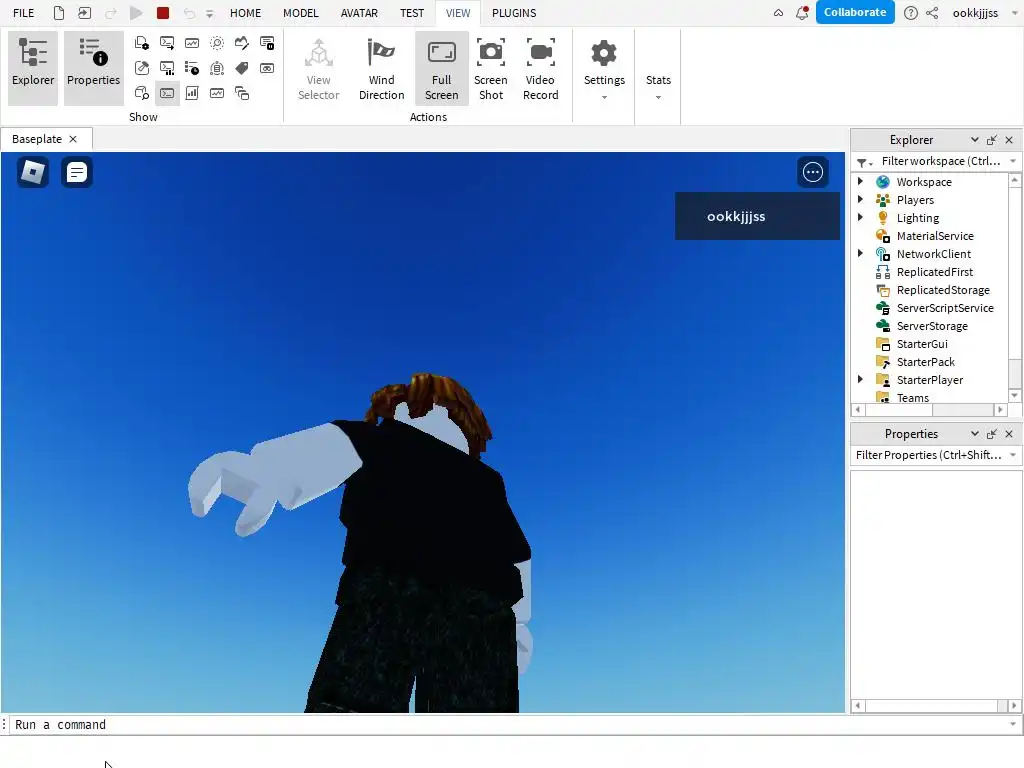Open the Terrain Editor icon
Image resolution: width=1024 pixels, height=768 pixels.
(x=242, y=43)
